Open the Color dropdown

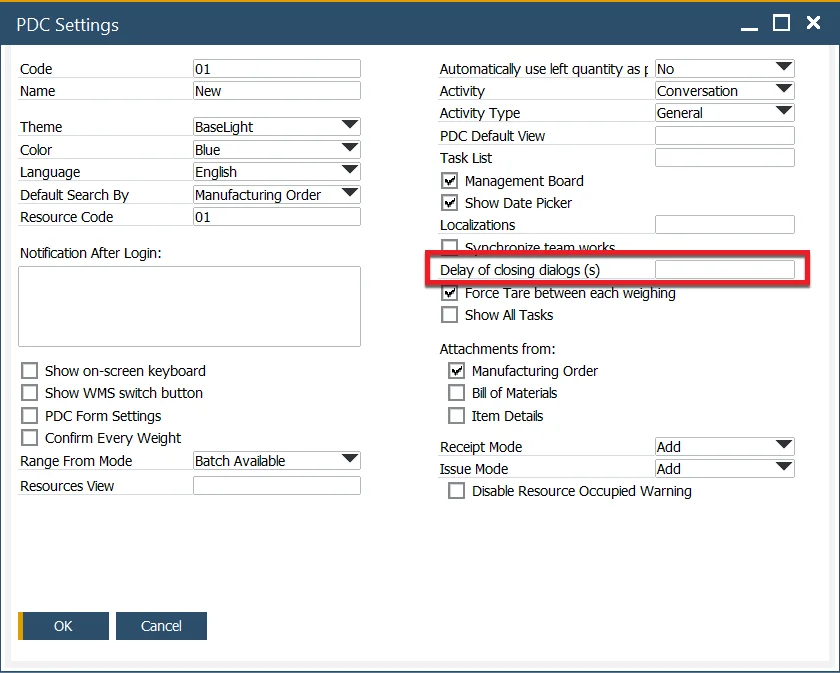[x=277, y=149]
